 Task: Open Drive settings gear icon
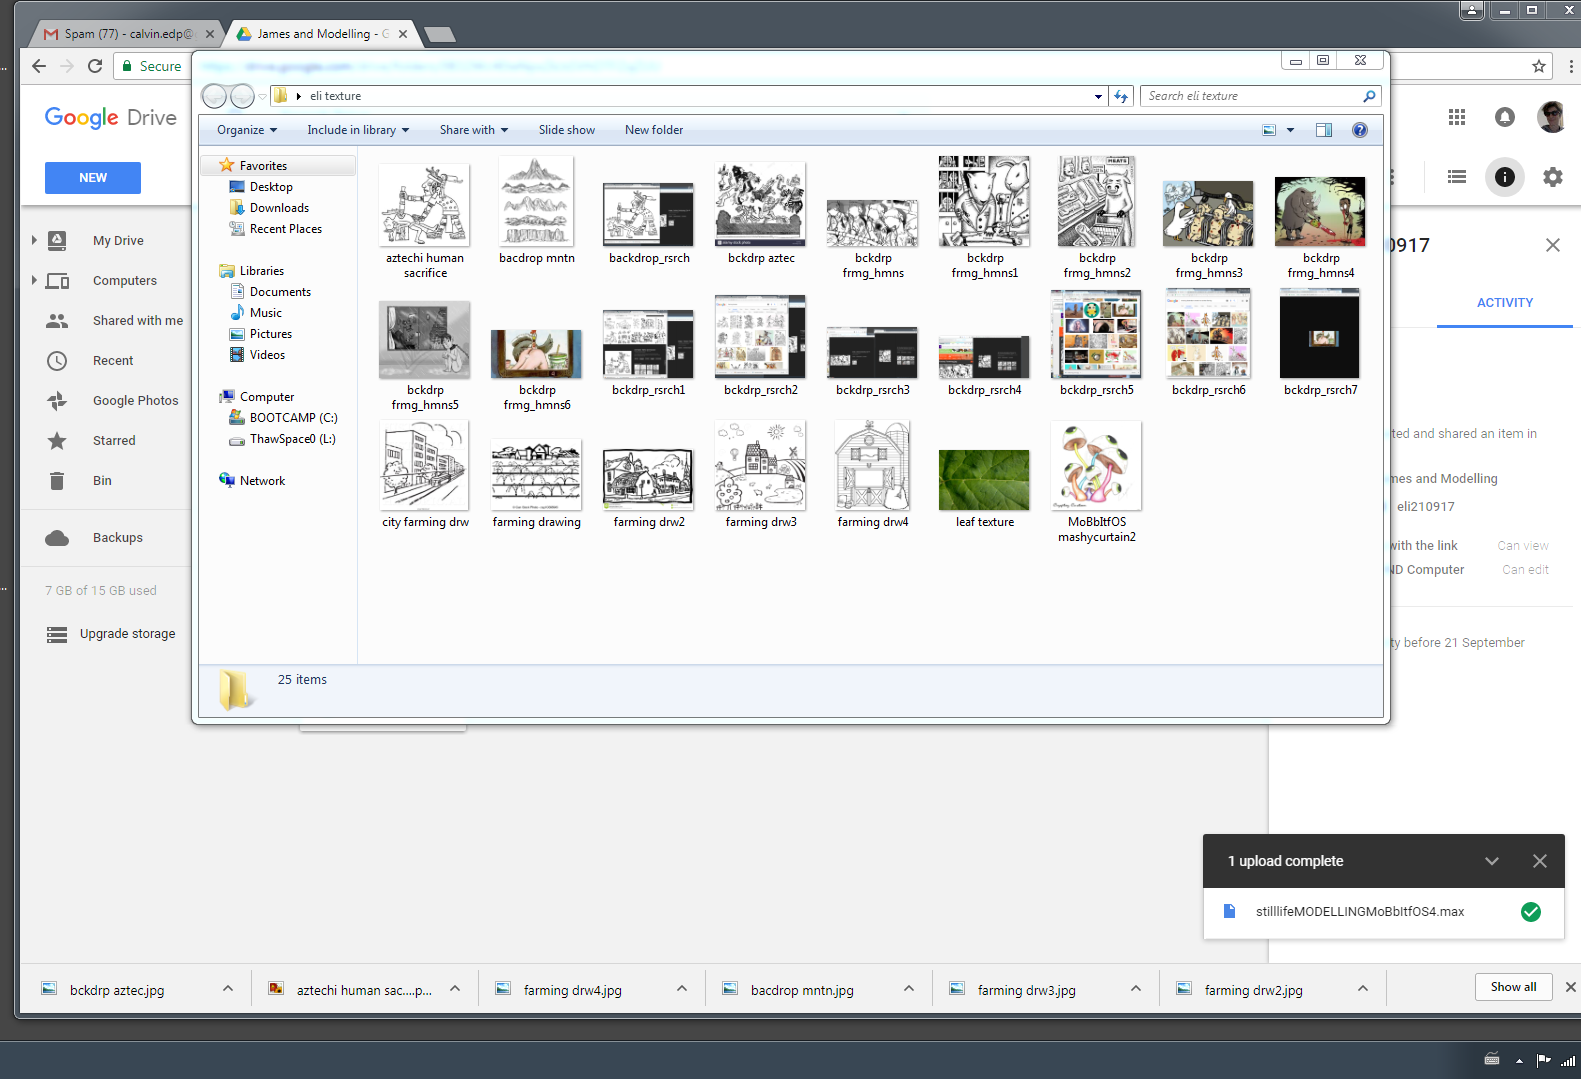(1552, 177)
